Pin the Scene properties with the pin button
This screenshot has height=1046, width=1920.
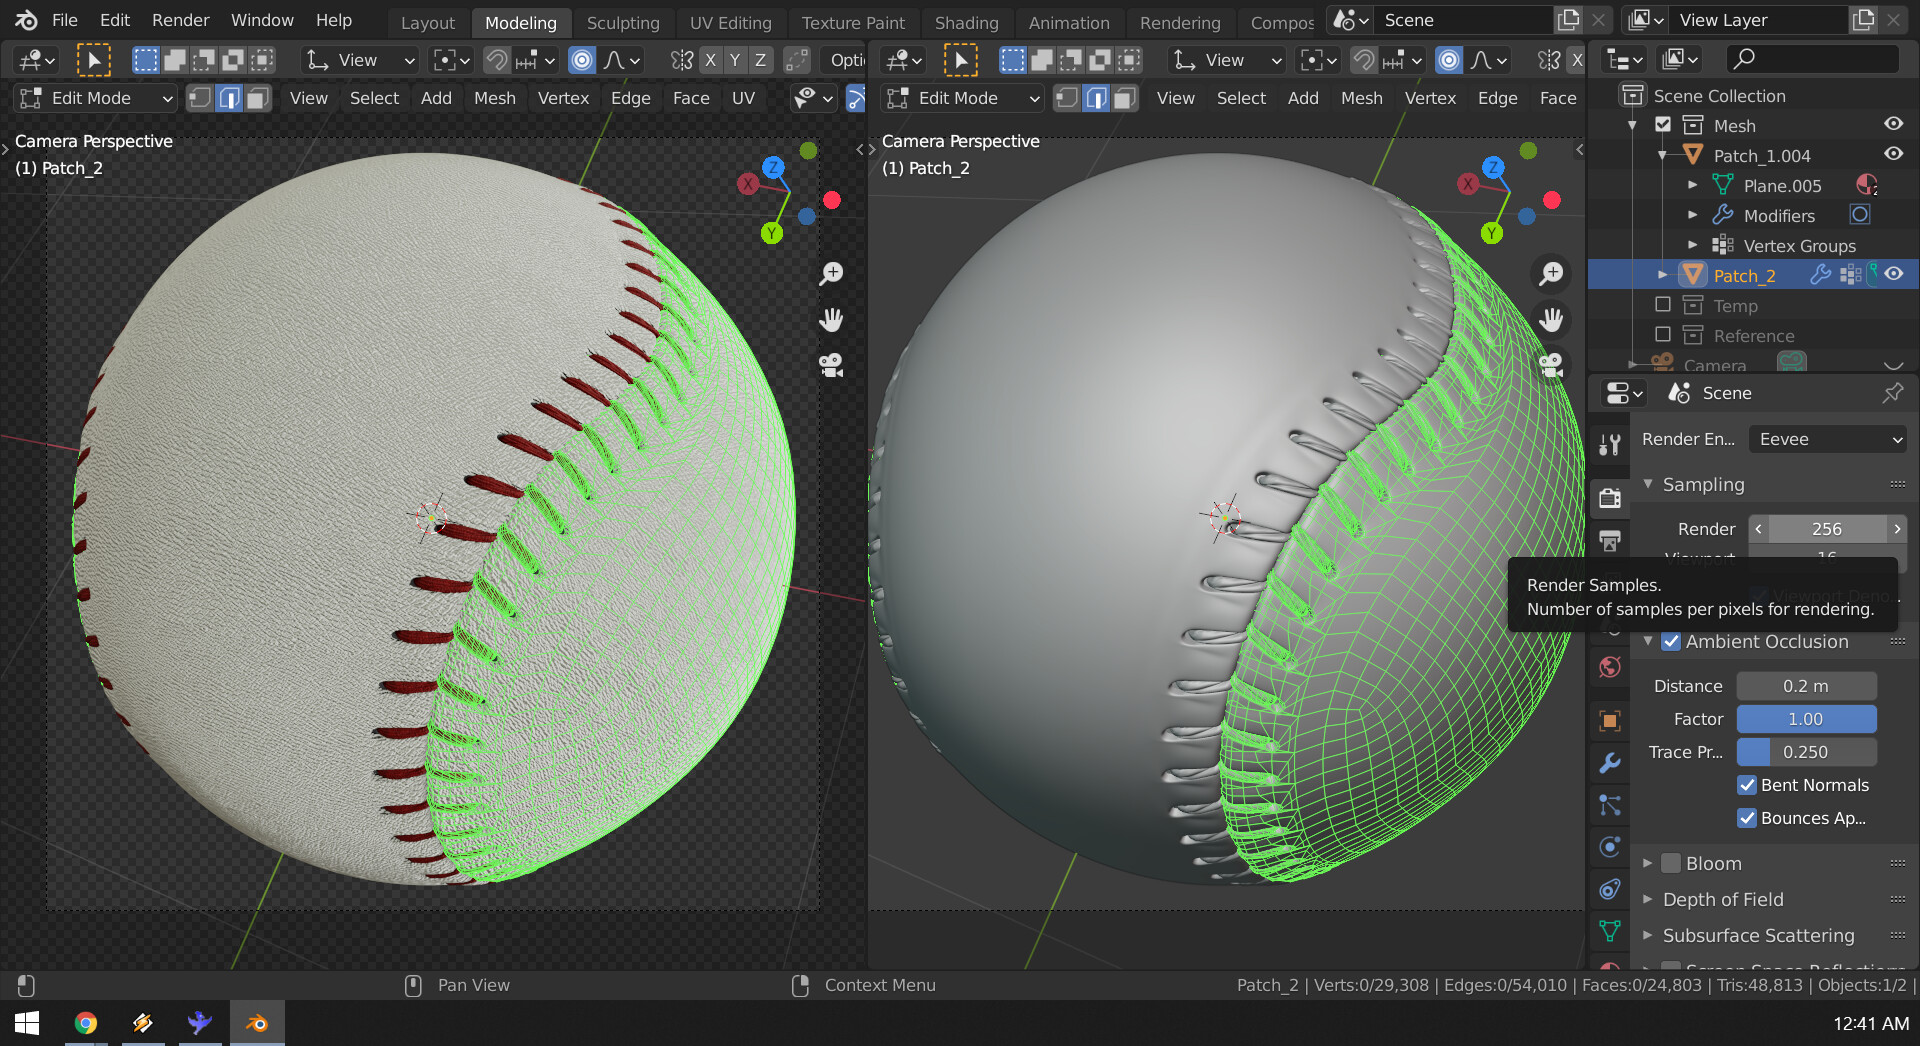[x=1893, y=392]
